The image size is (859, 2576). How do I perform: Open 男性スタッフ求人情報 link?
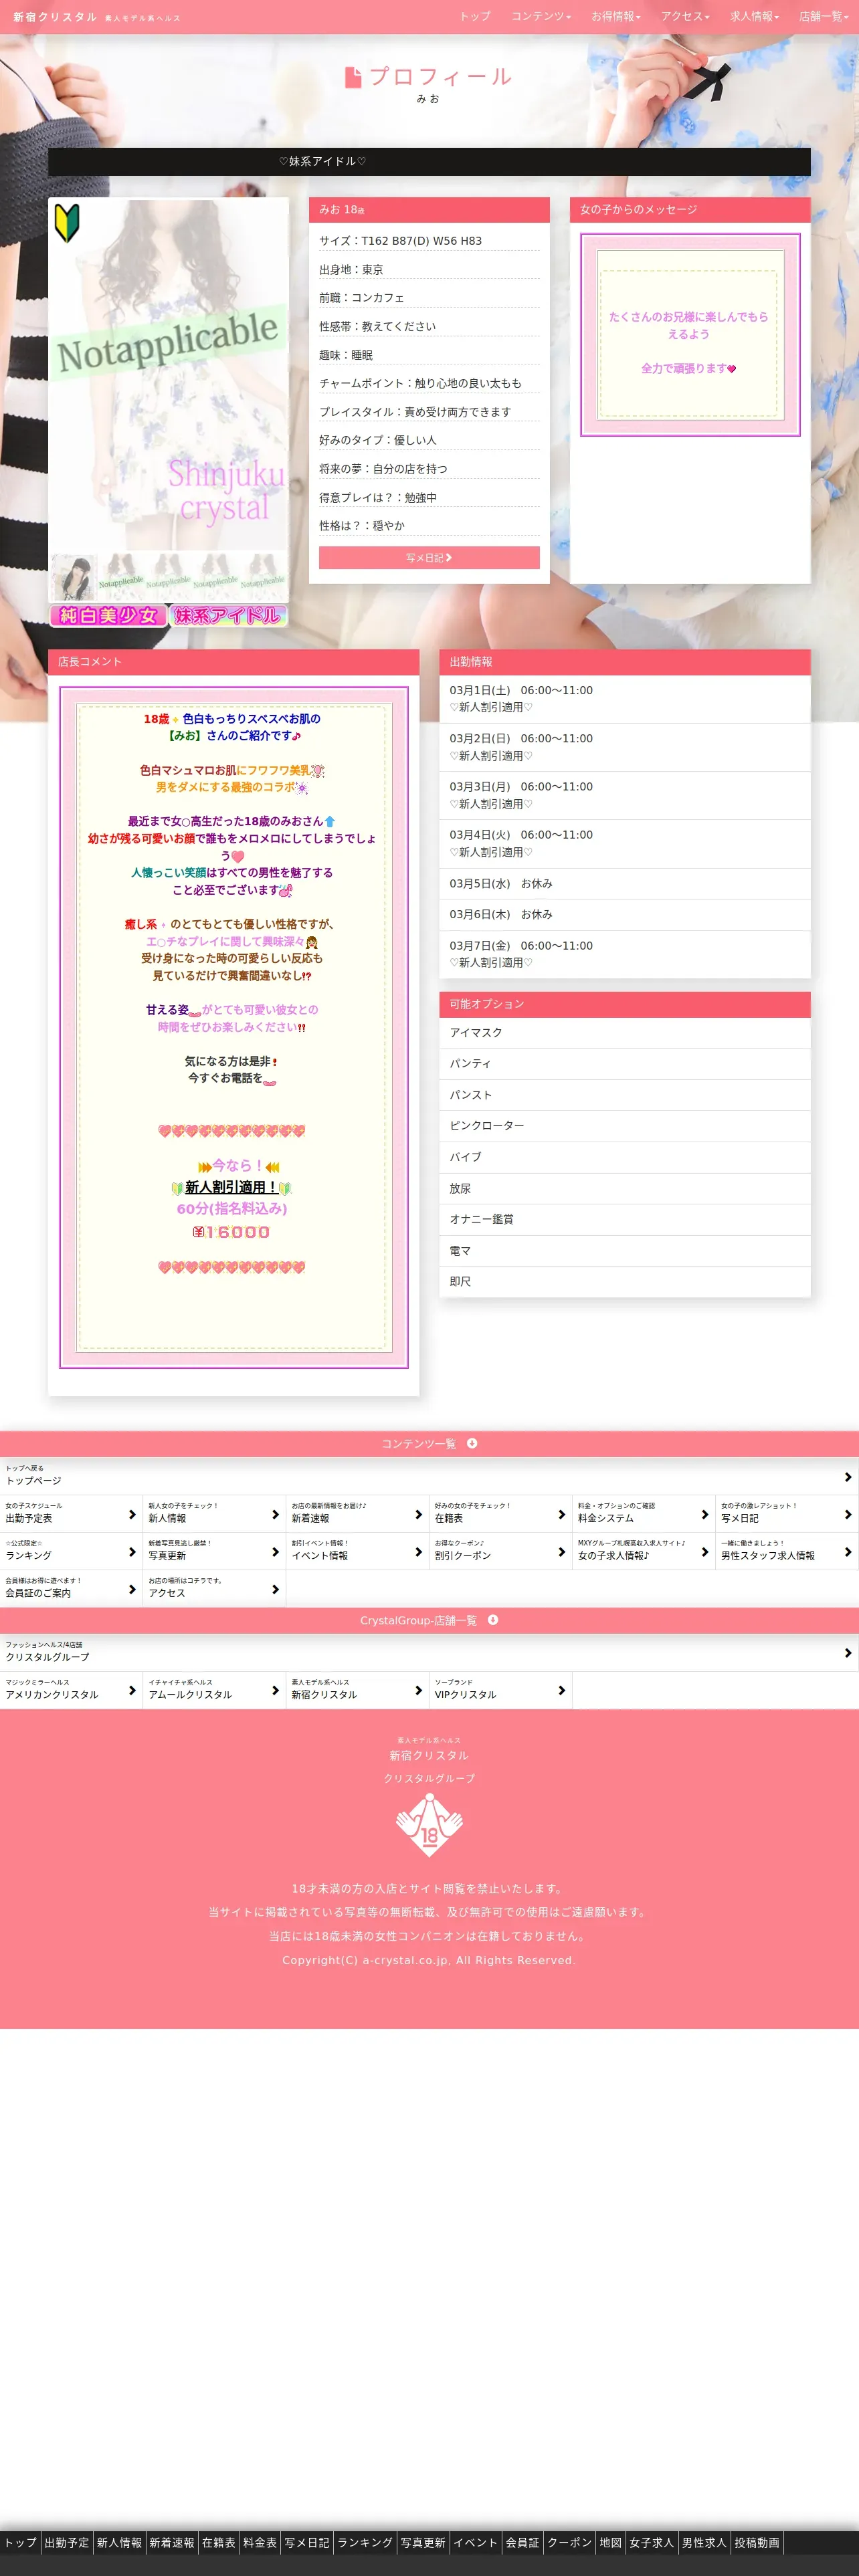787,1550
